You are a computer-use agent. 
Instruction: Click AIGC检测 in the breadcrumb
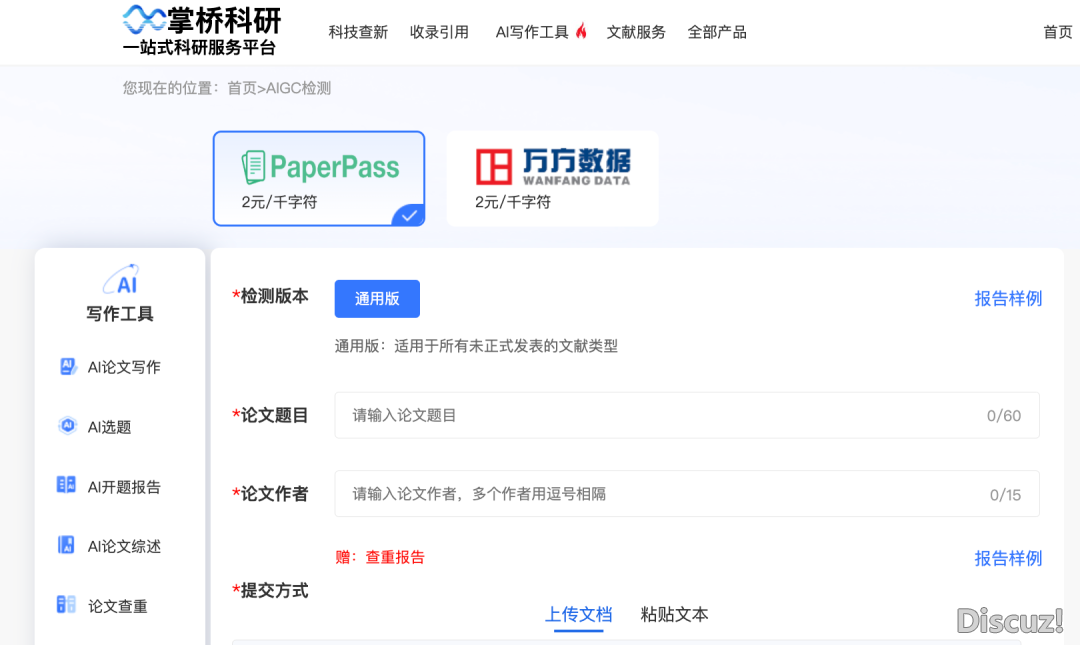pos(298,88)
